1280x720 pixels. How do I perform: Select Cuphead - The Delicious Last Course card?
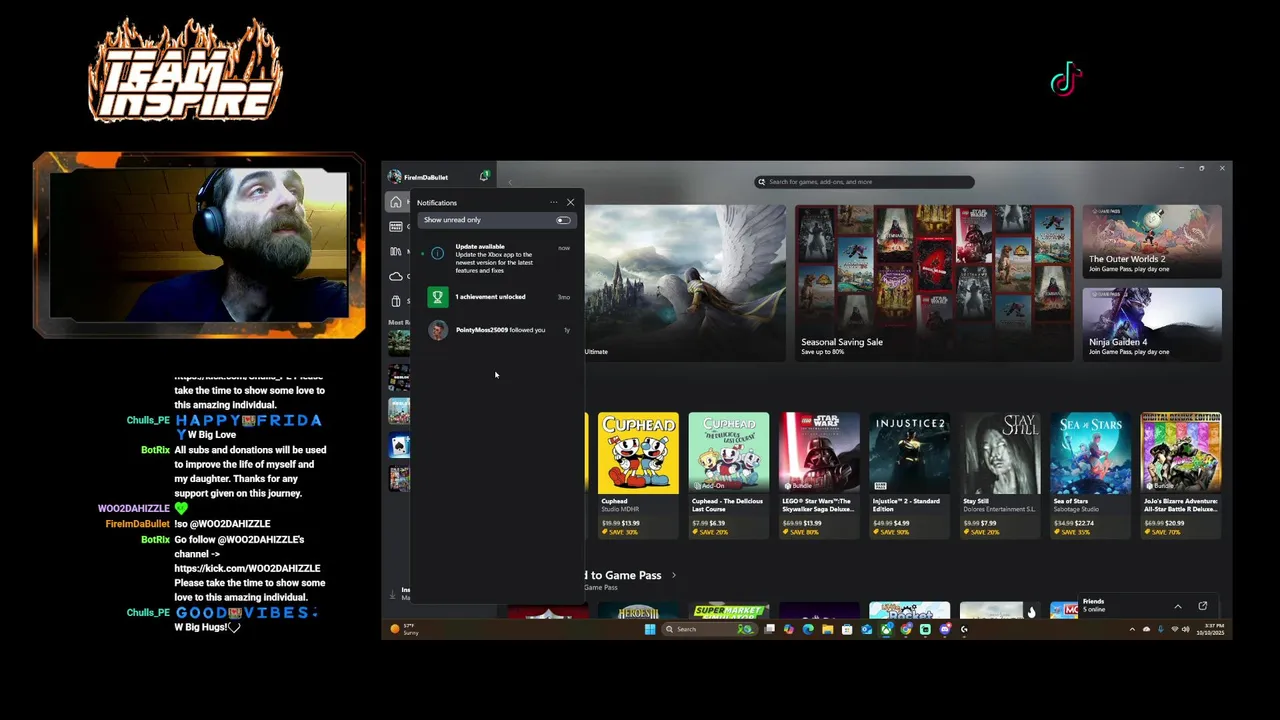coord(729,475)
